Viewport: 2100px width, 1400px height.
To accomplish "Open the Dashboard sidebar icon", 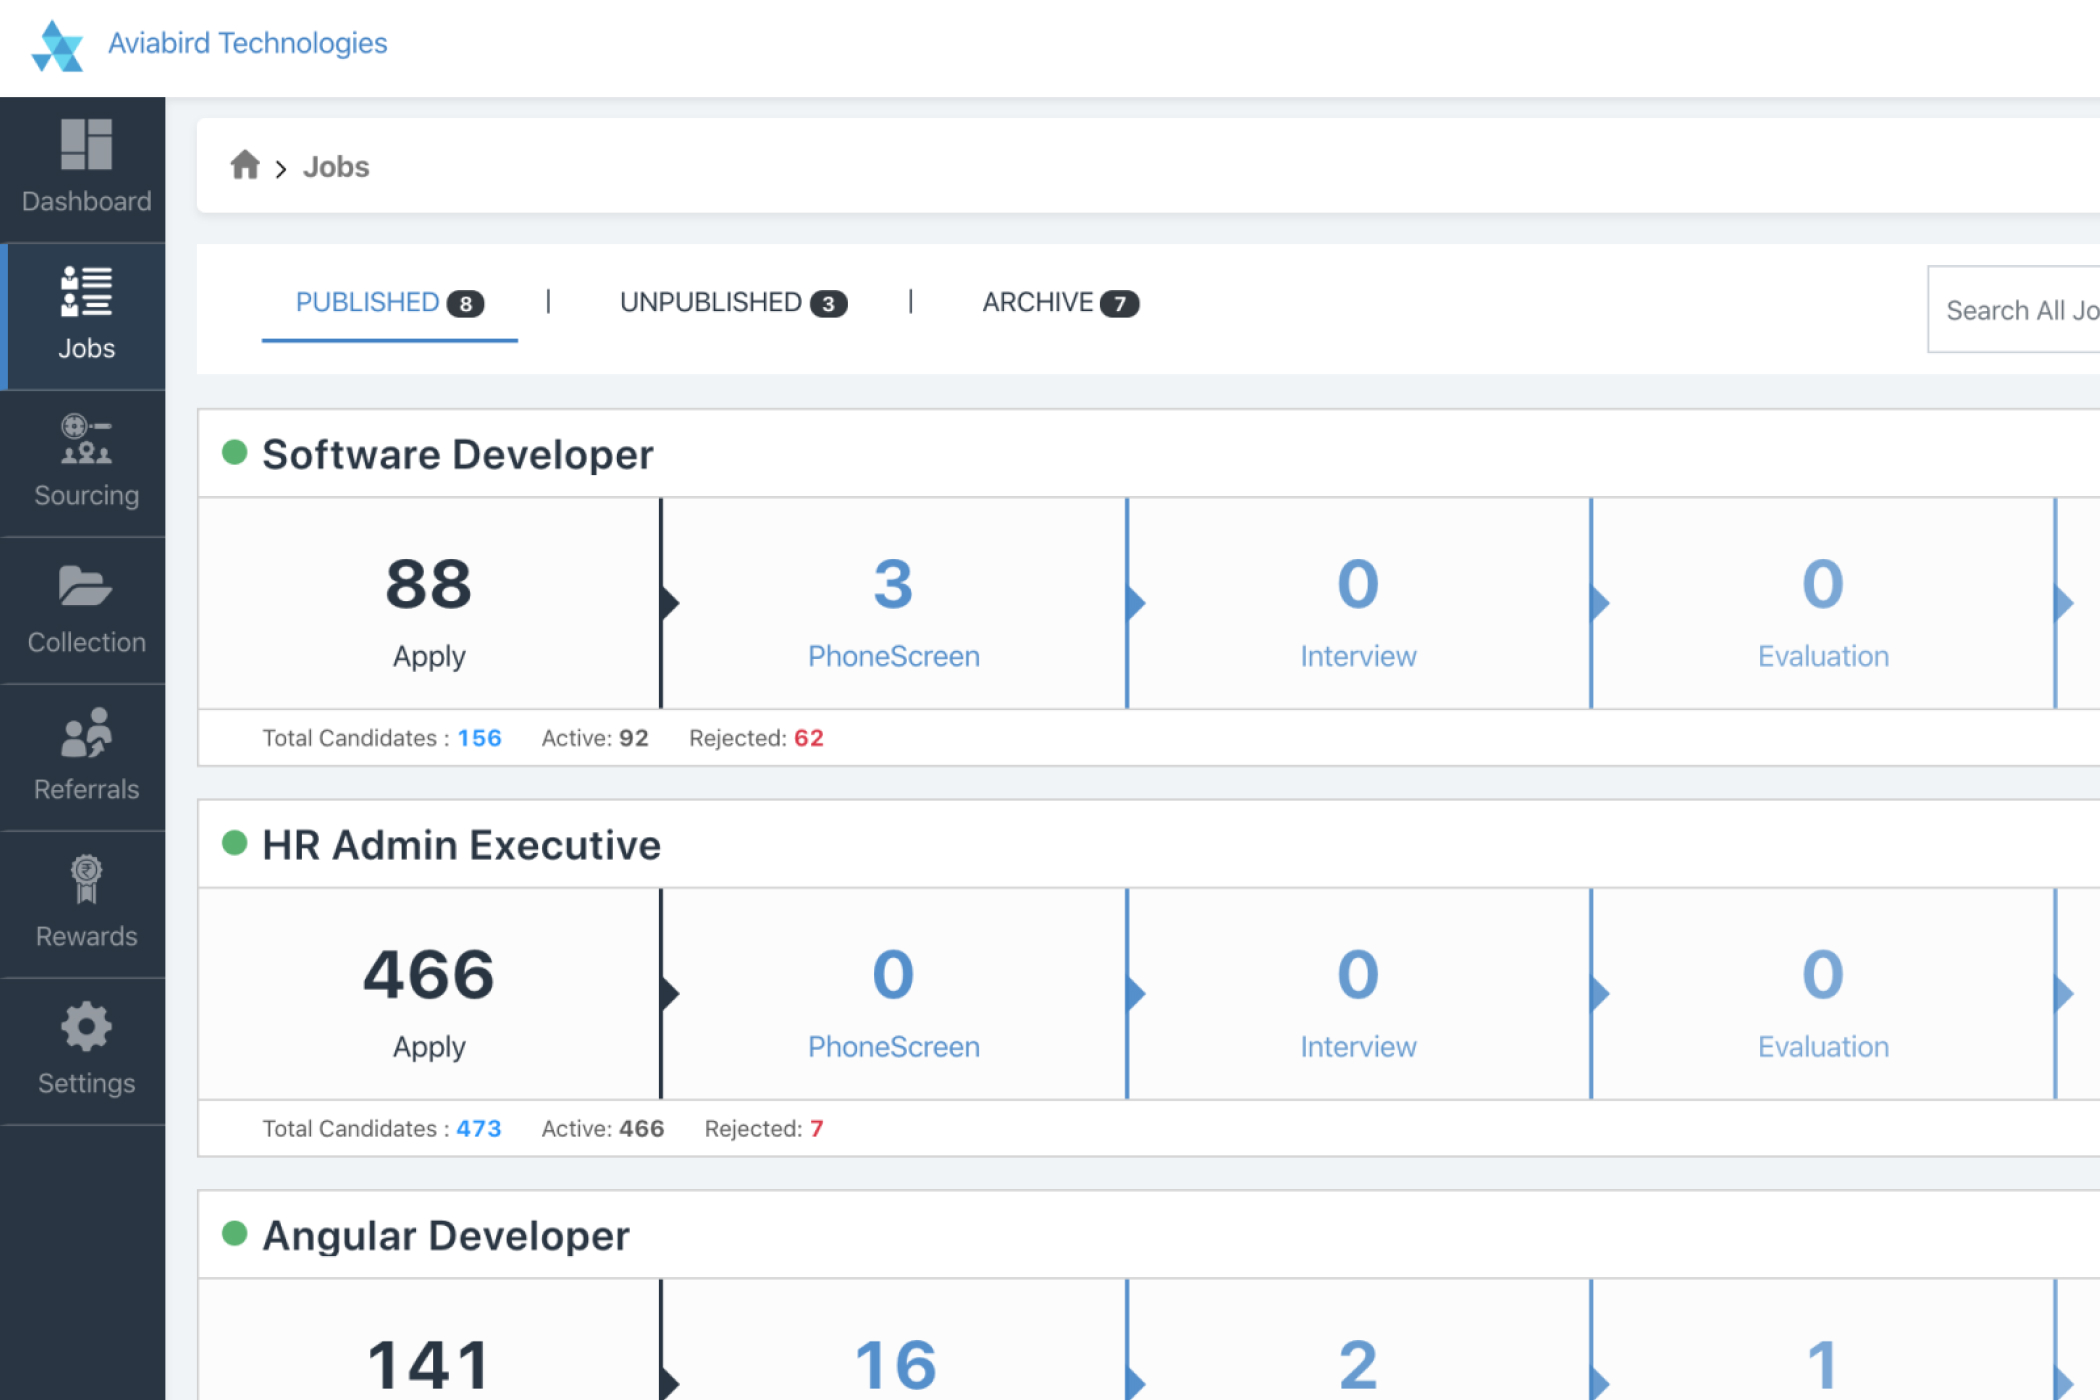I will pyautogui.click(x=86, y=144).
